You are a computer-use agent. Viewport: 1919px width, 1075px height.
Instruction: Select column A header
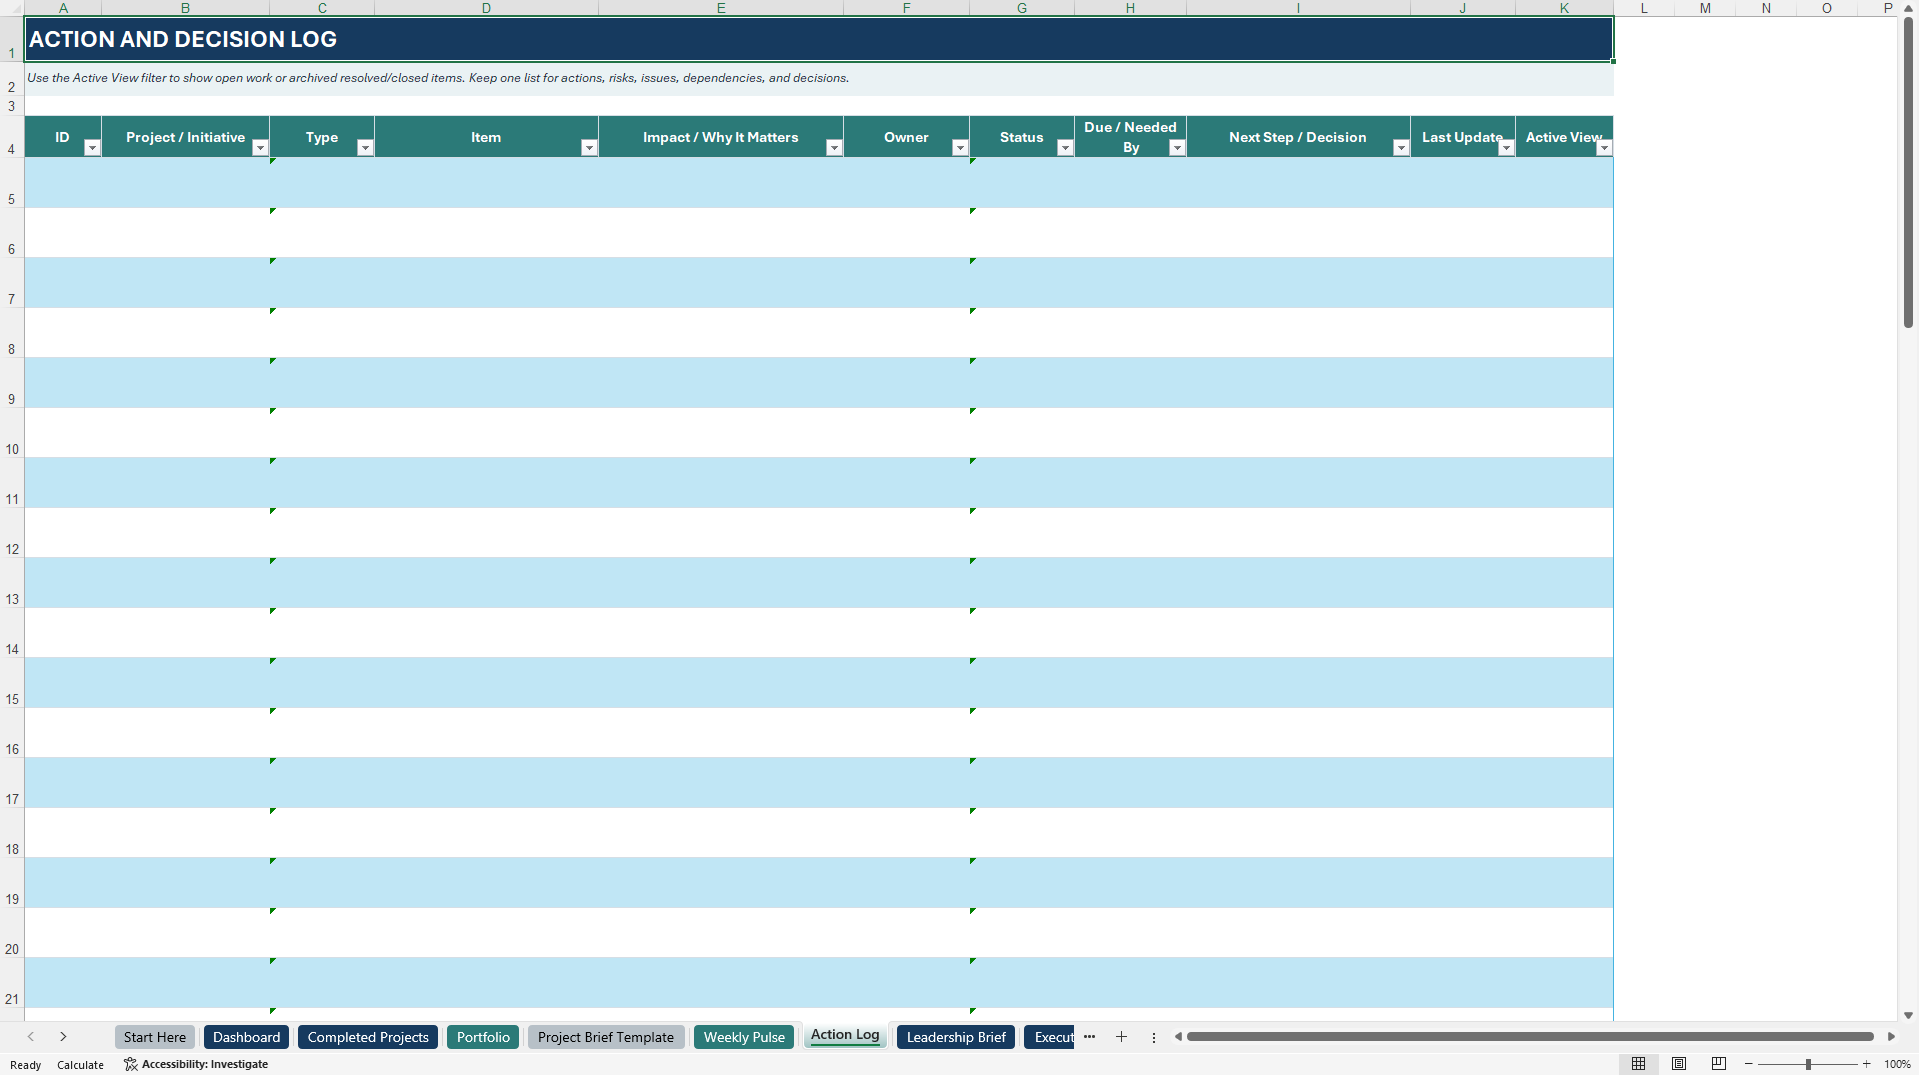point(63,8)
